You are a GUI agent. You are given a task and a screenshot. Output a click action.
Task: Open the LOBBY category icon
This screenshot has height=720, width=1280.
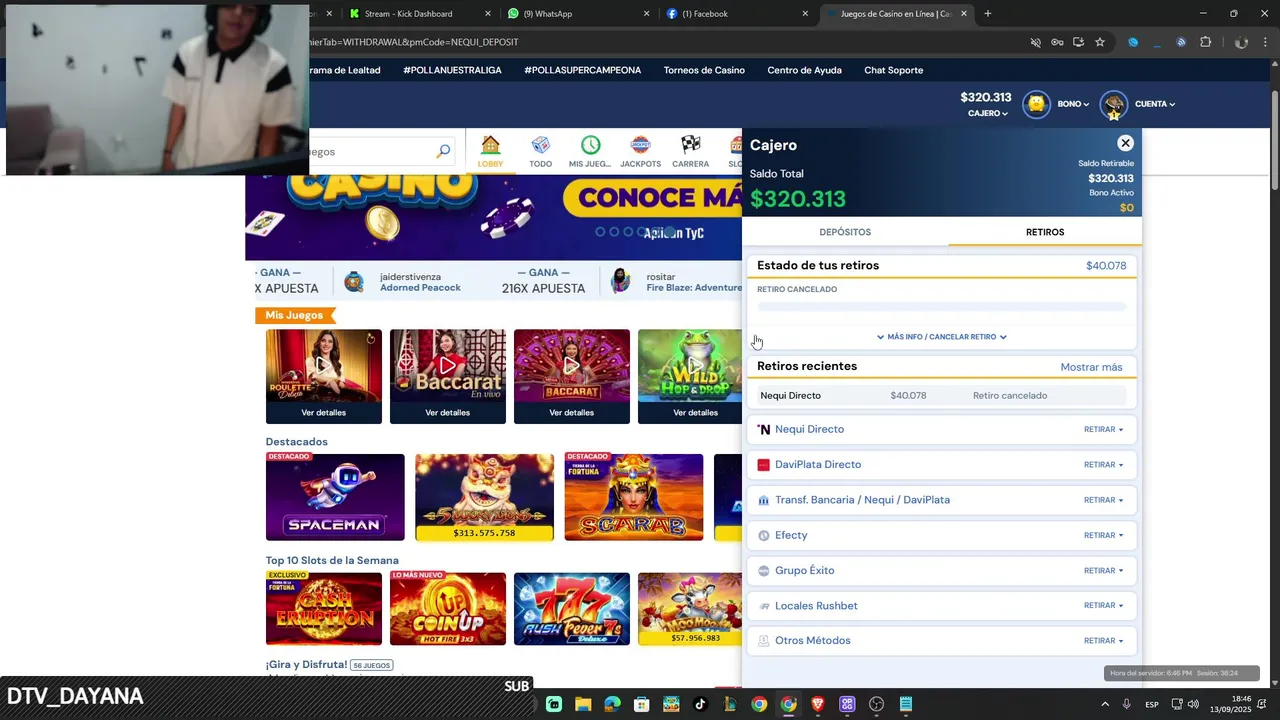[490, 145]
